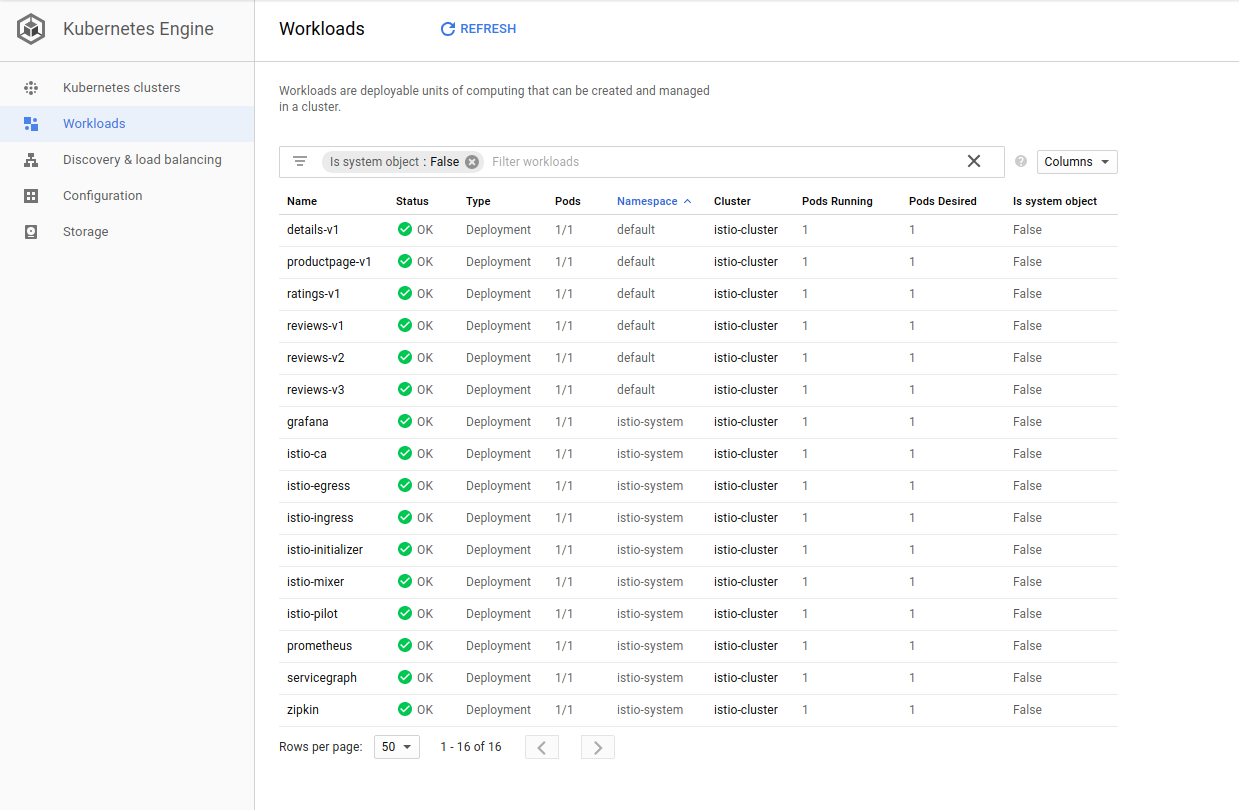Click the Kubernetes Engine title text

(138, 29)
